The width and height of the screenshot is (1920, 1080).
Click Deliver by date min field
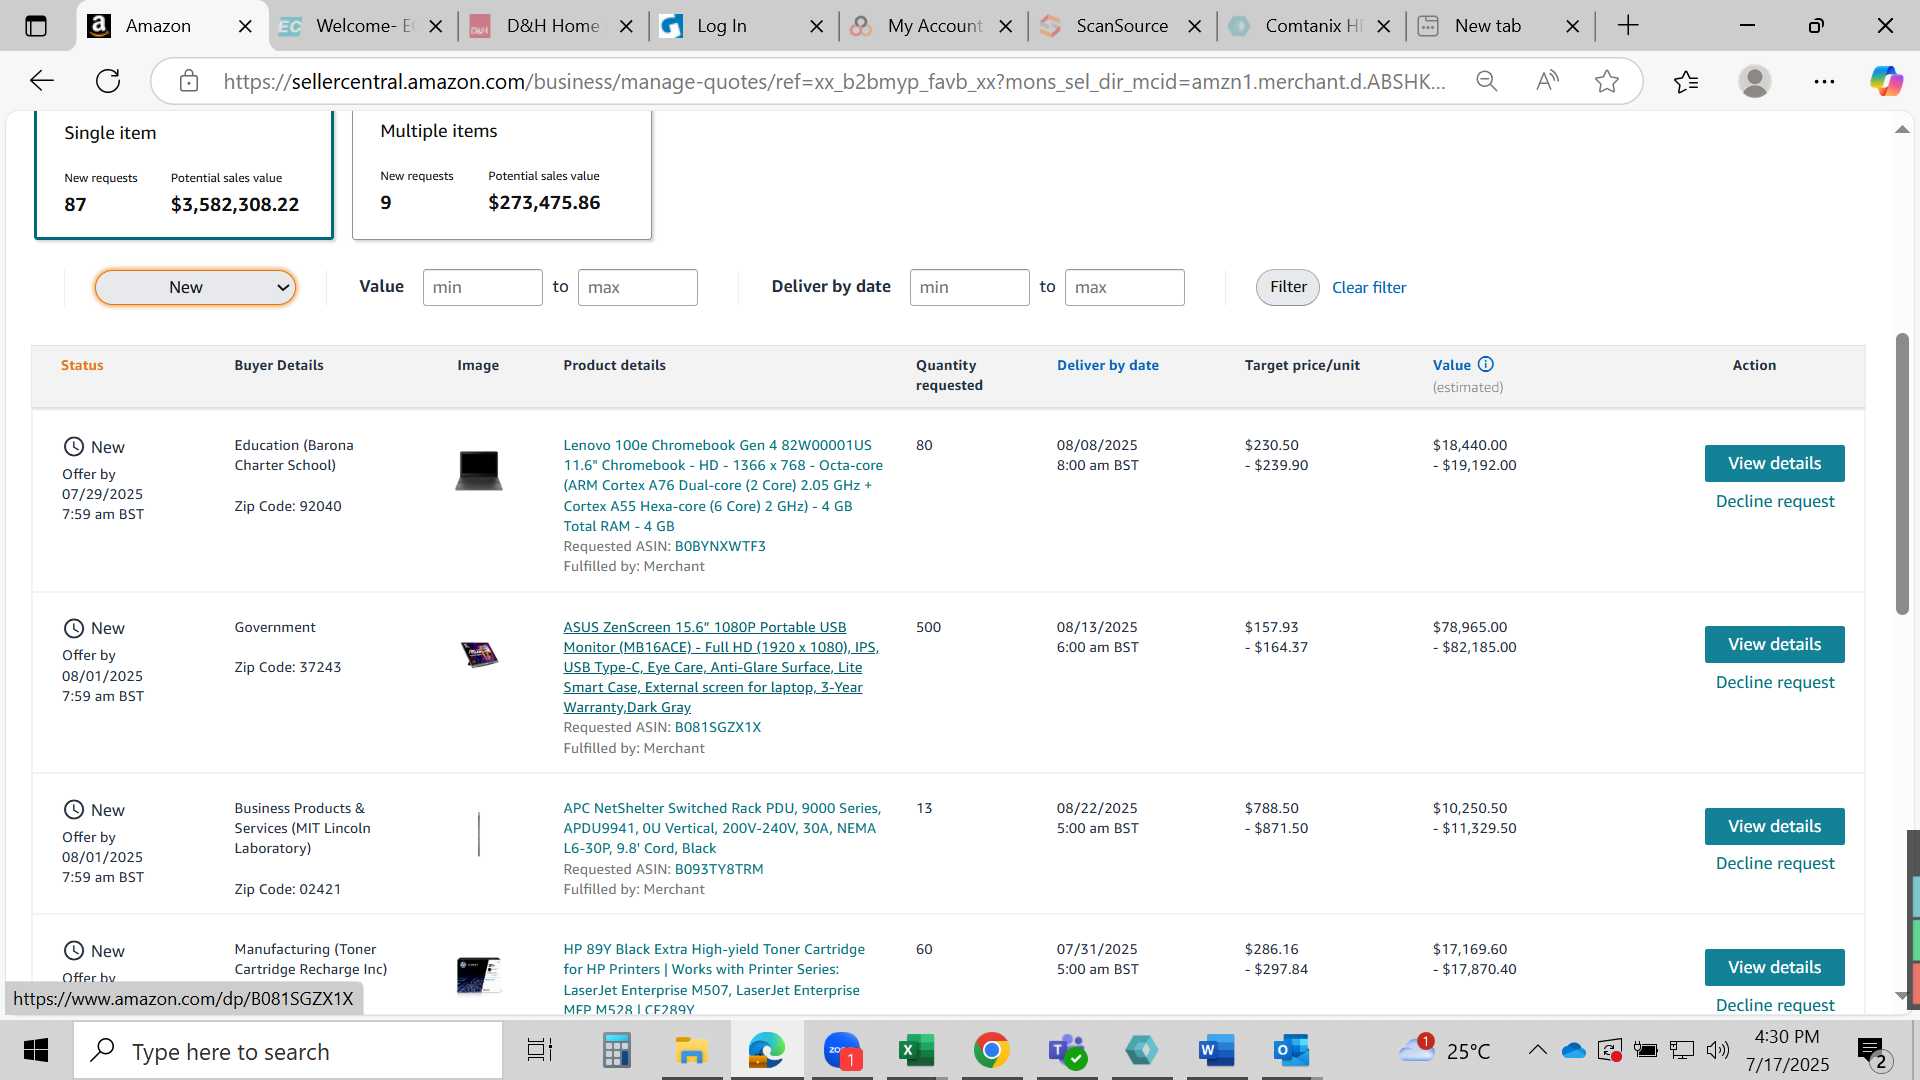click(x=970, y=288)
